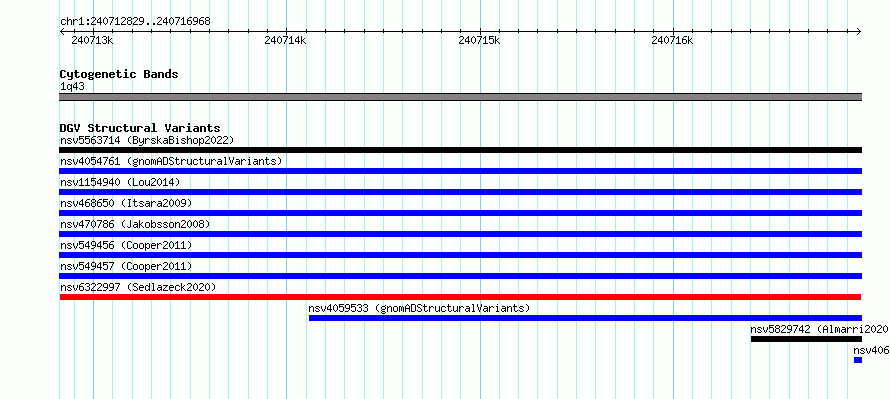The image size is (890, 399).
Task: Click the 240713k ruler tick label
Action: coord(92,40)
